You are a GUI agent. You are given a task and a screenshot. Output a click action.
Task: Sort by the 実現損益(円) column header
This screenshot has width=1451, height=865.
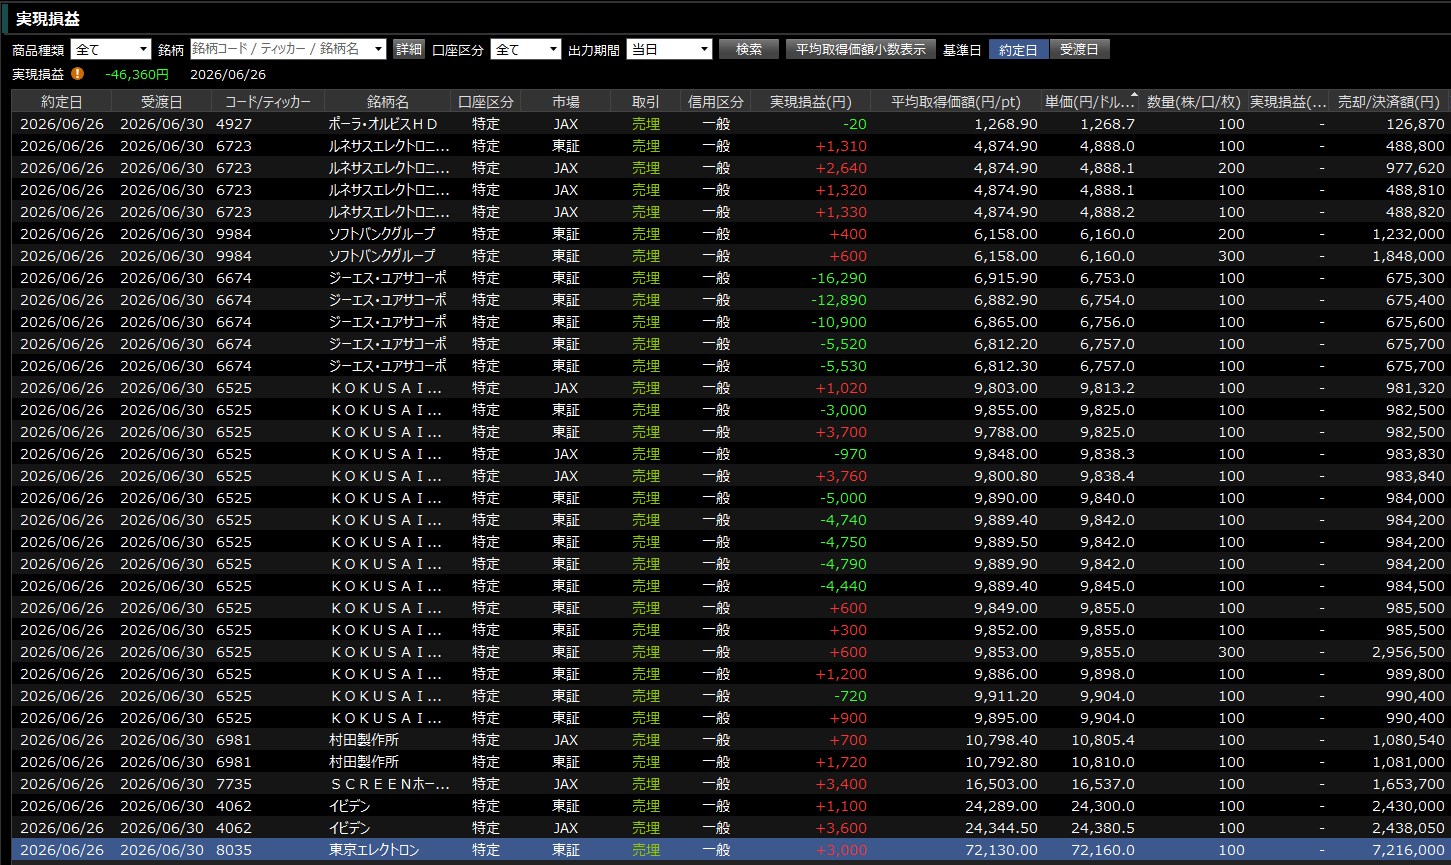[x=811, y=101]
